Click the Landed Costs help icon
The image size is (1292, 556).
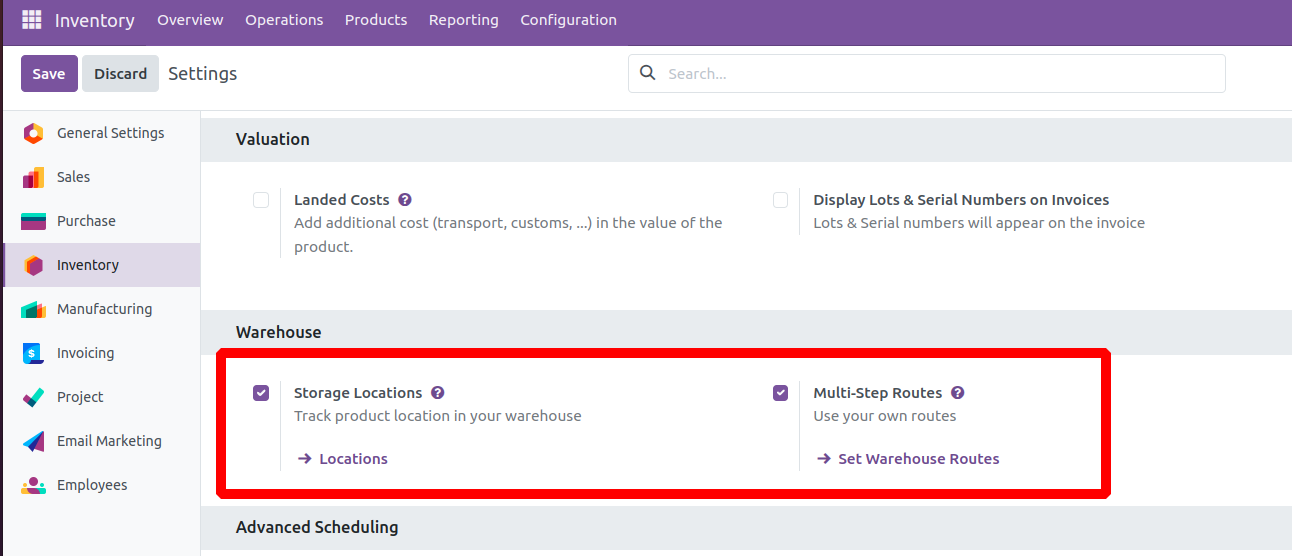(x=405, y=200)
